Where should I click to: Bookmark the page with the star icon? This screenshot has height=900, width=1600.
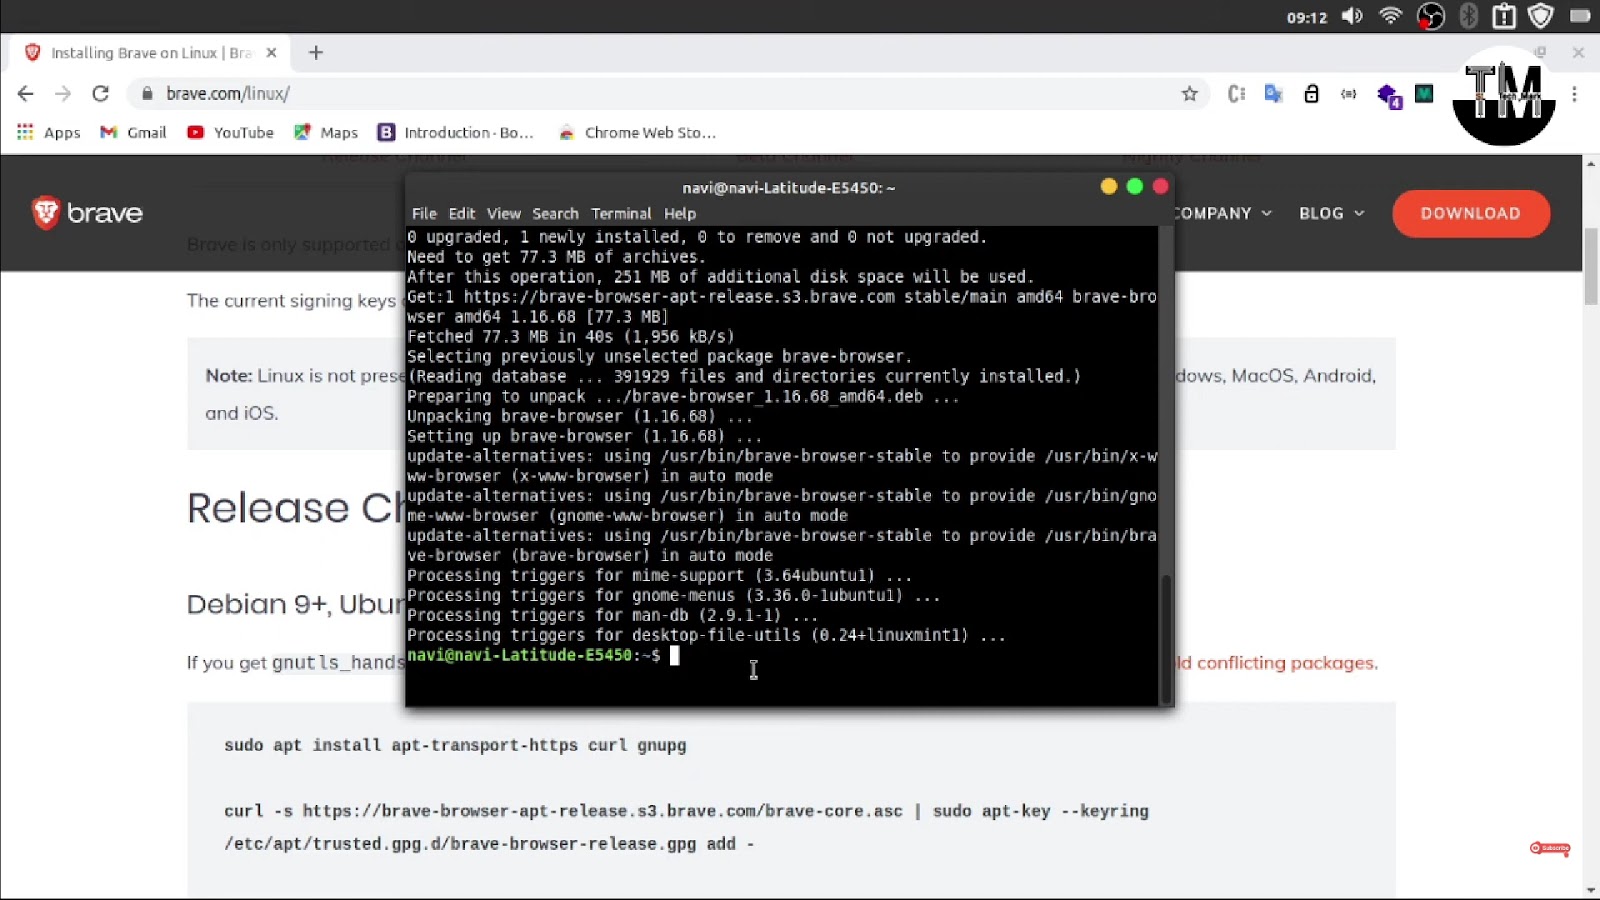click(x=1190, y=93)
